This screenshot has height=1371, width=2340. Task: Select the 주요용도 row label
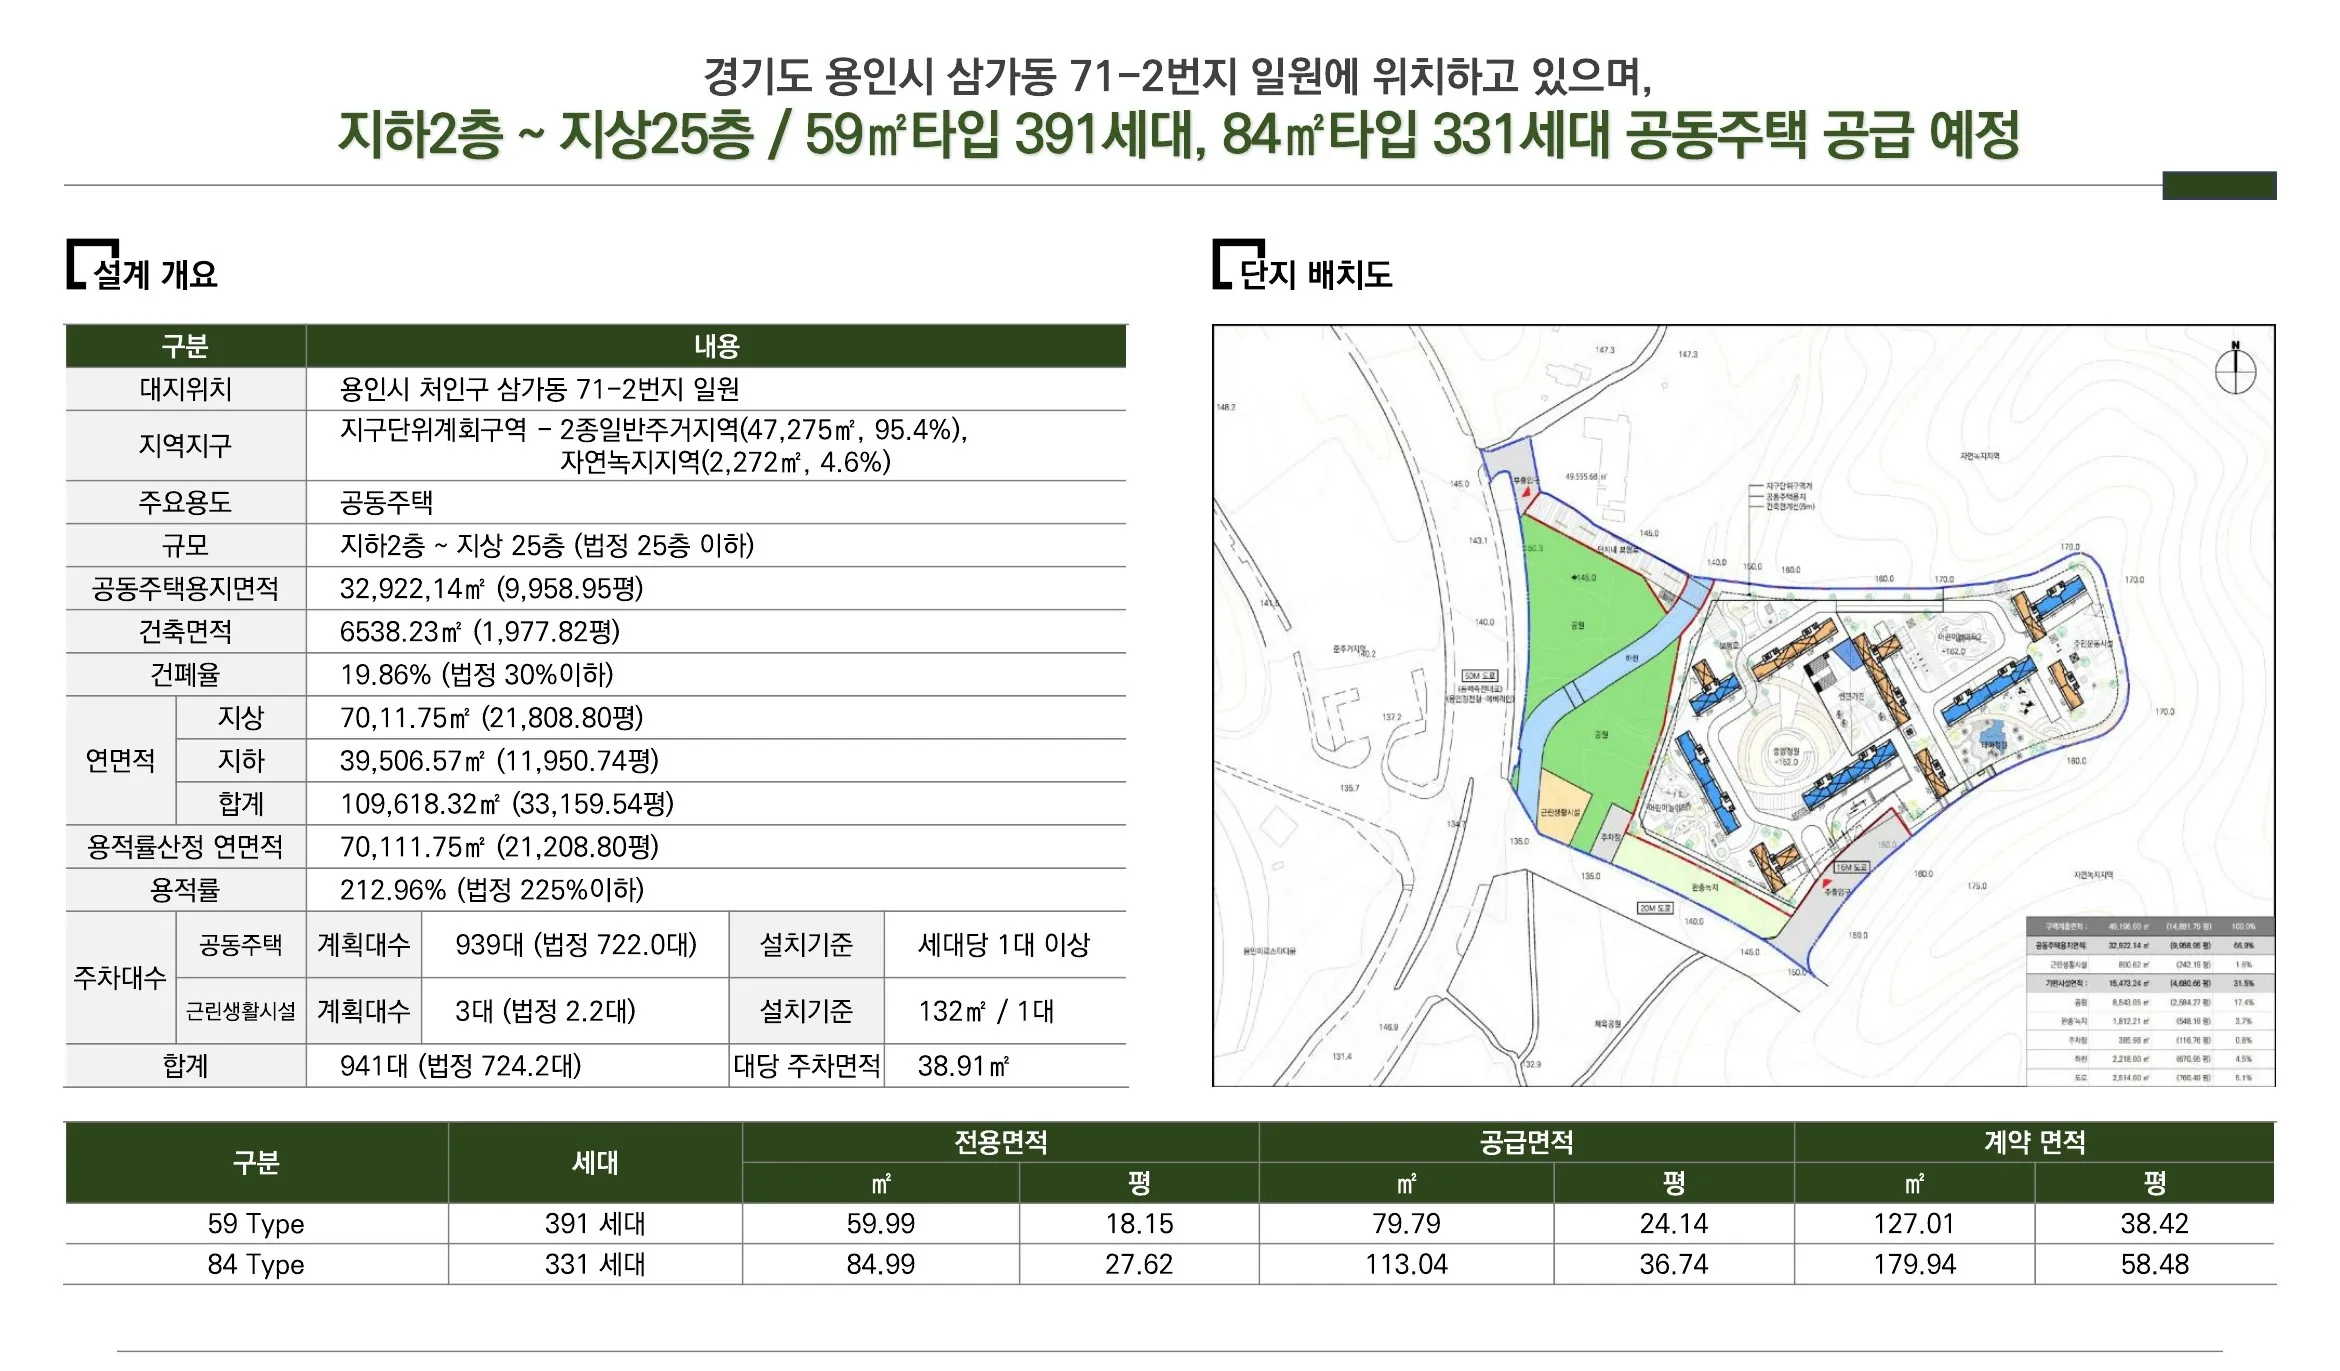point(186,502)
